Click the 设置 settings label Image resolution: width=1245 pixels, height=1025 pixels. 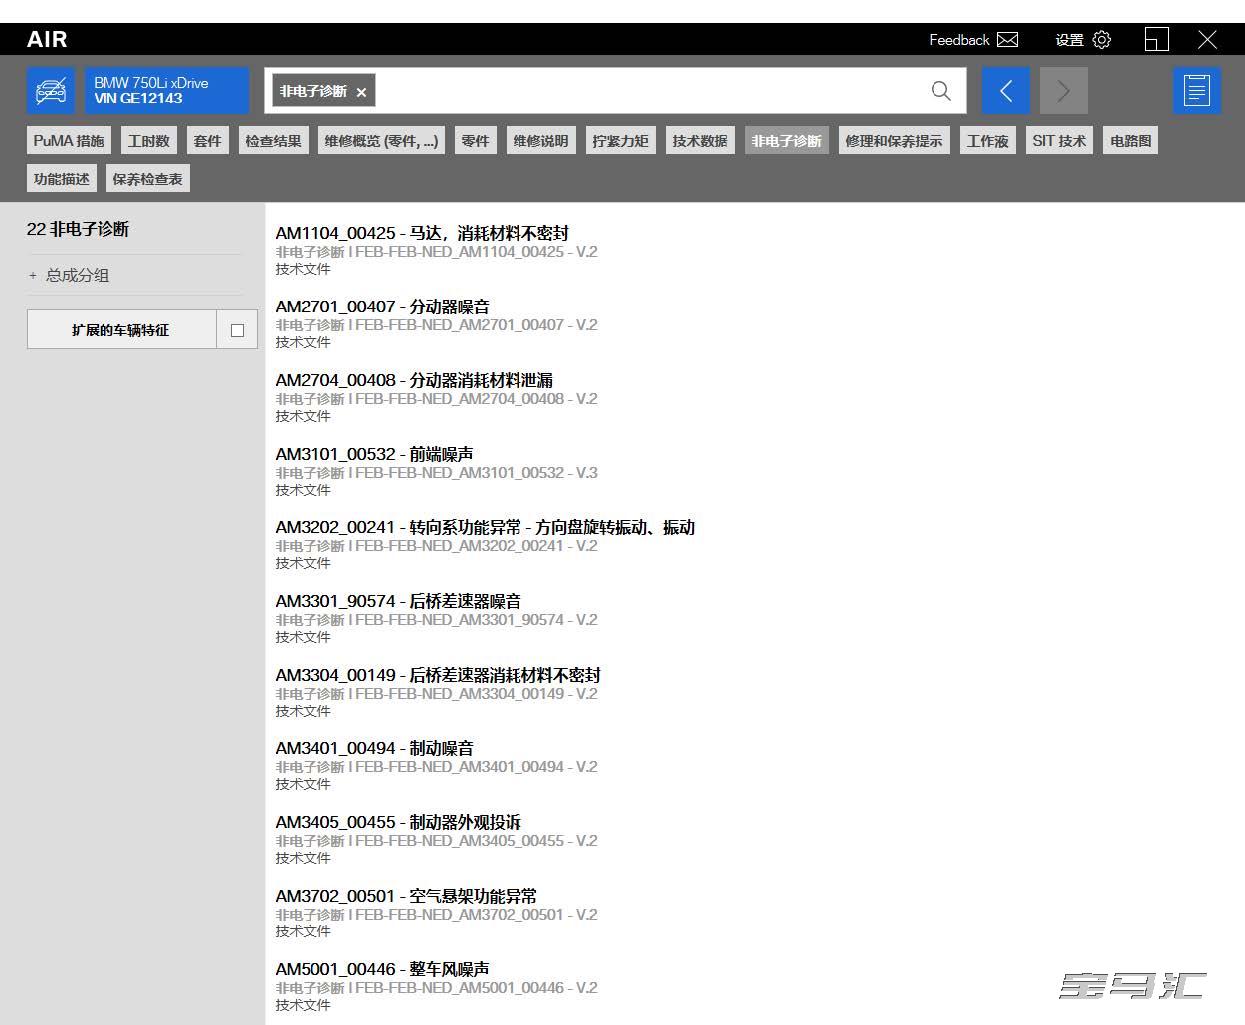pos(1070,40)
